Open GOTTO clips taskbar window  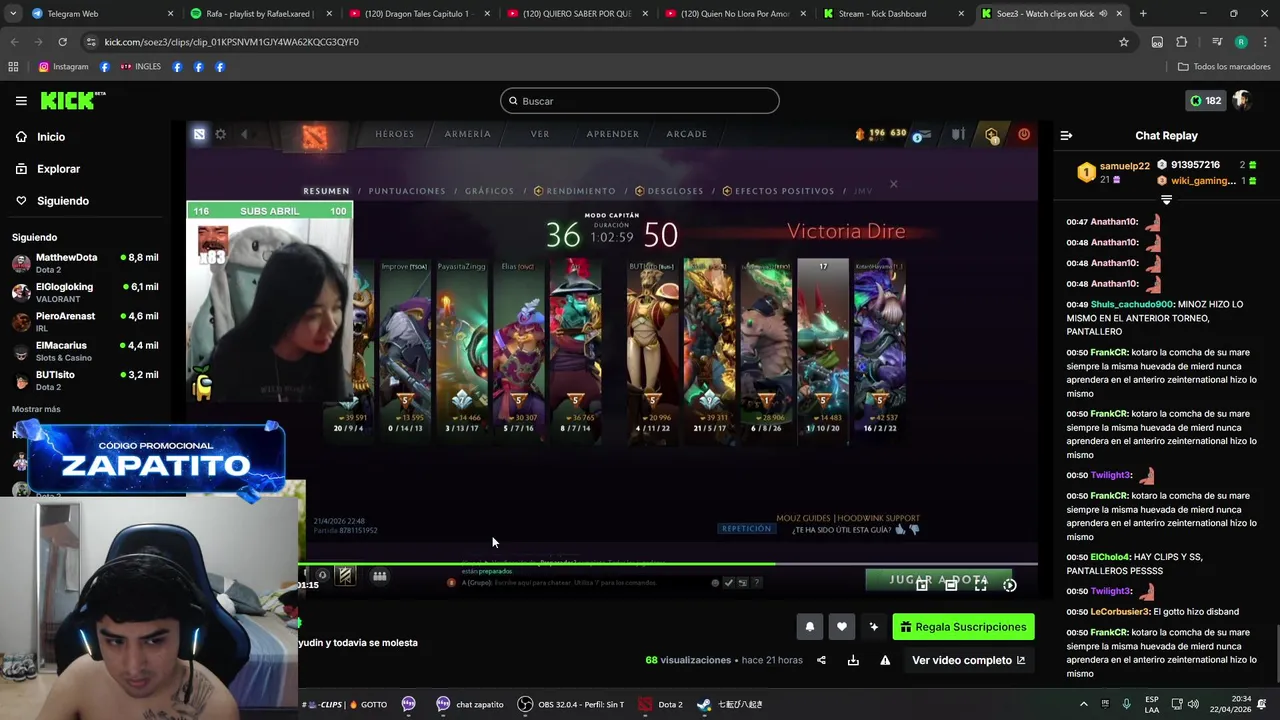(346, 704)
